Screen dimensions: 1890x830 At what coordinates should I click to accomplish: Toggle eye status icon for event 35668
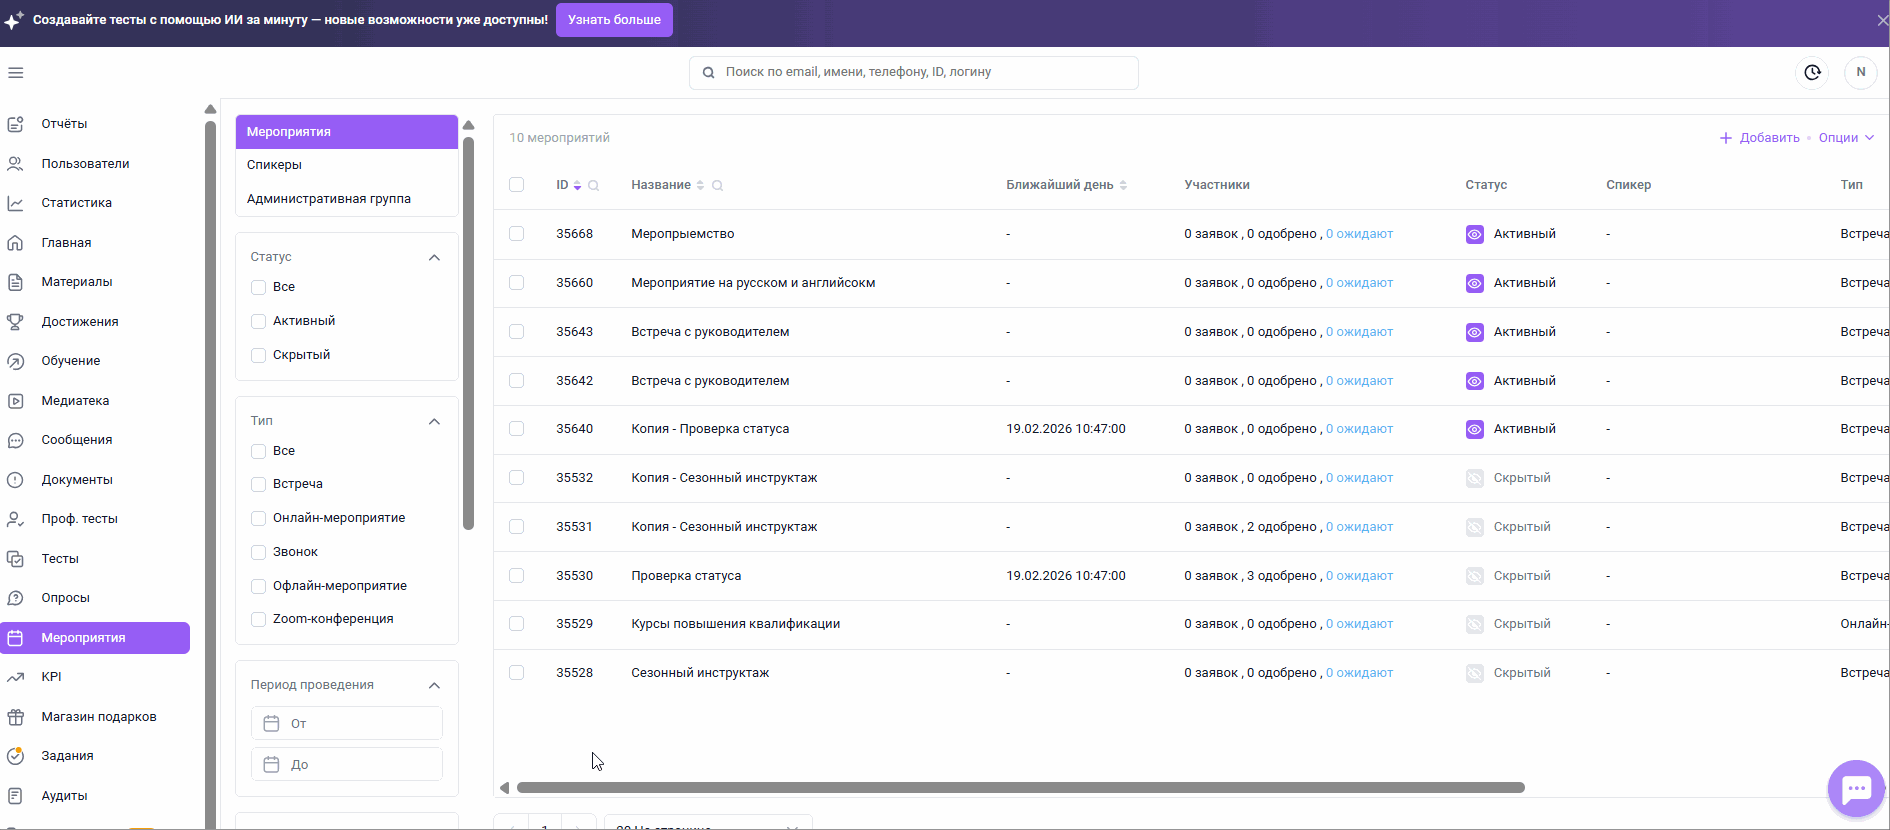1474,234
